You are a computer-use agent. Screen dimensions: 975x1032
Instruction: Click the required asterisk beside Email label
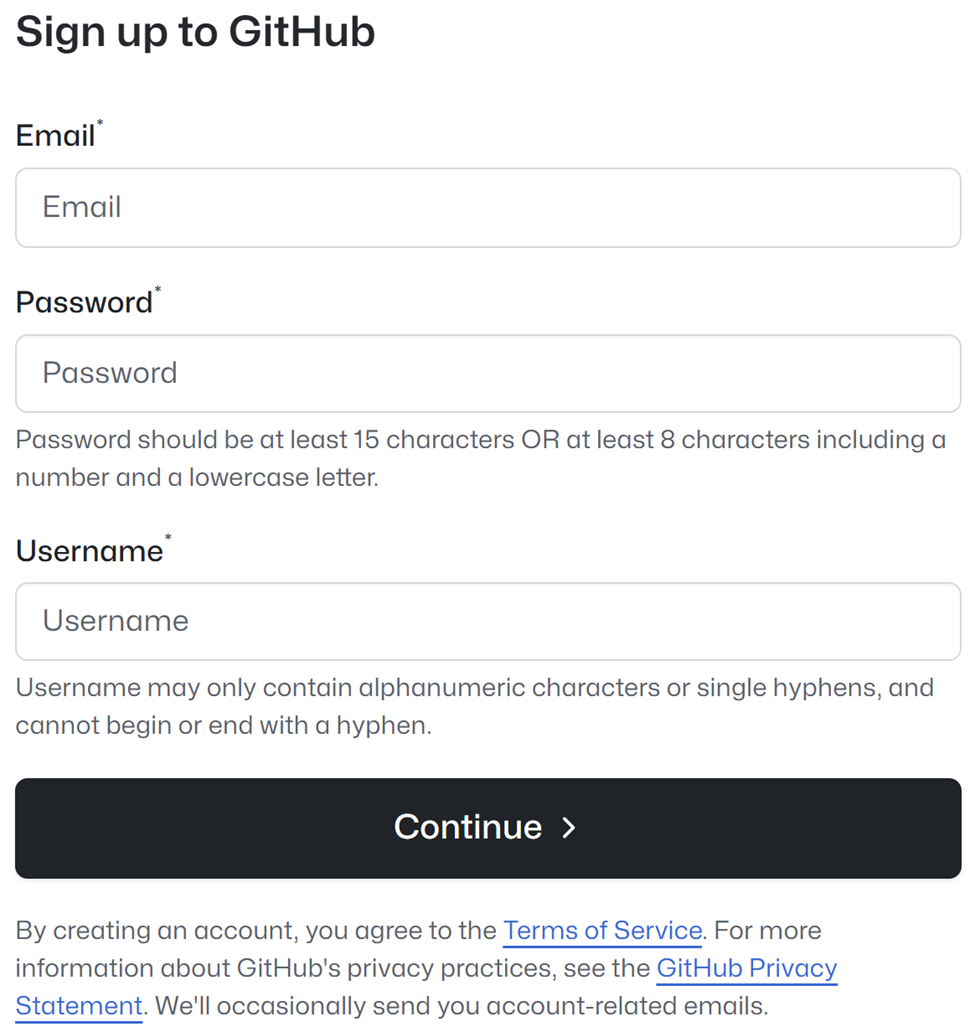pos(101,122)
